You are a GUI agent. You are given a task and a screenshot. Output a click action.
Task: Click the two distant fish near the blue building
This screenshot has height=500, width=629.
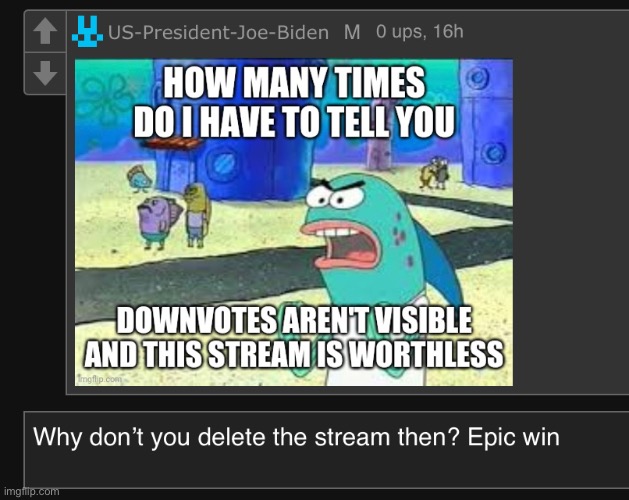(434, 173)
